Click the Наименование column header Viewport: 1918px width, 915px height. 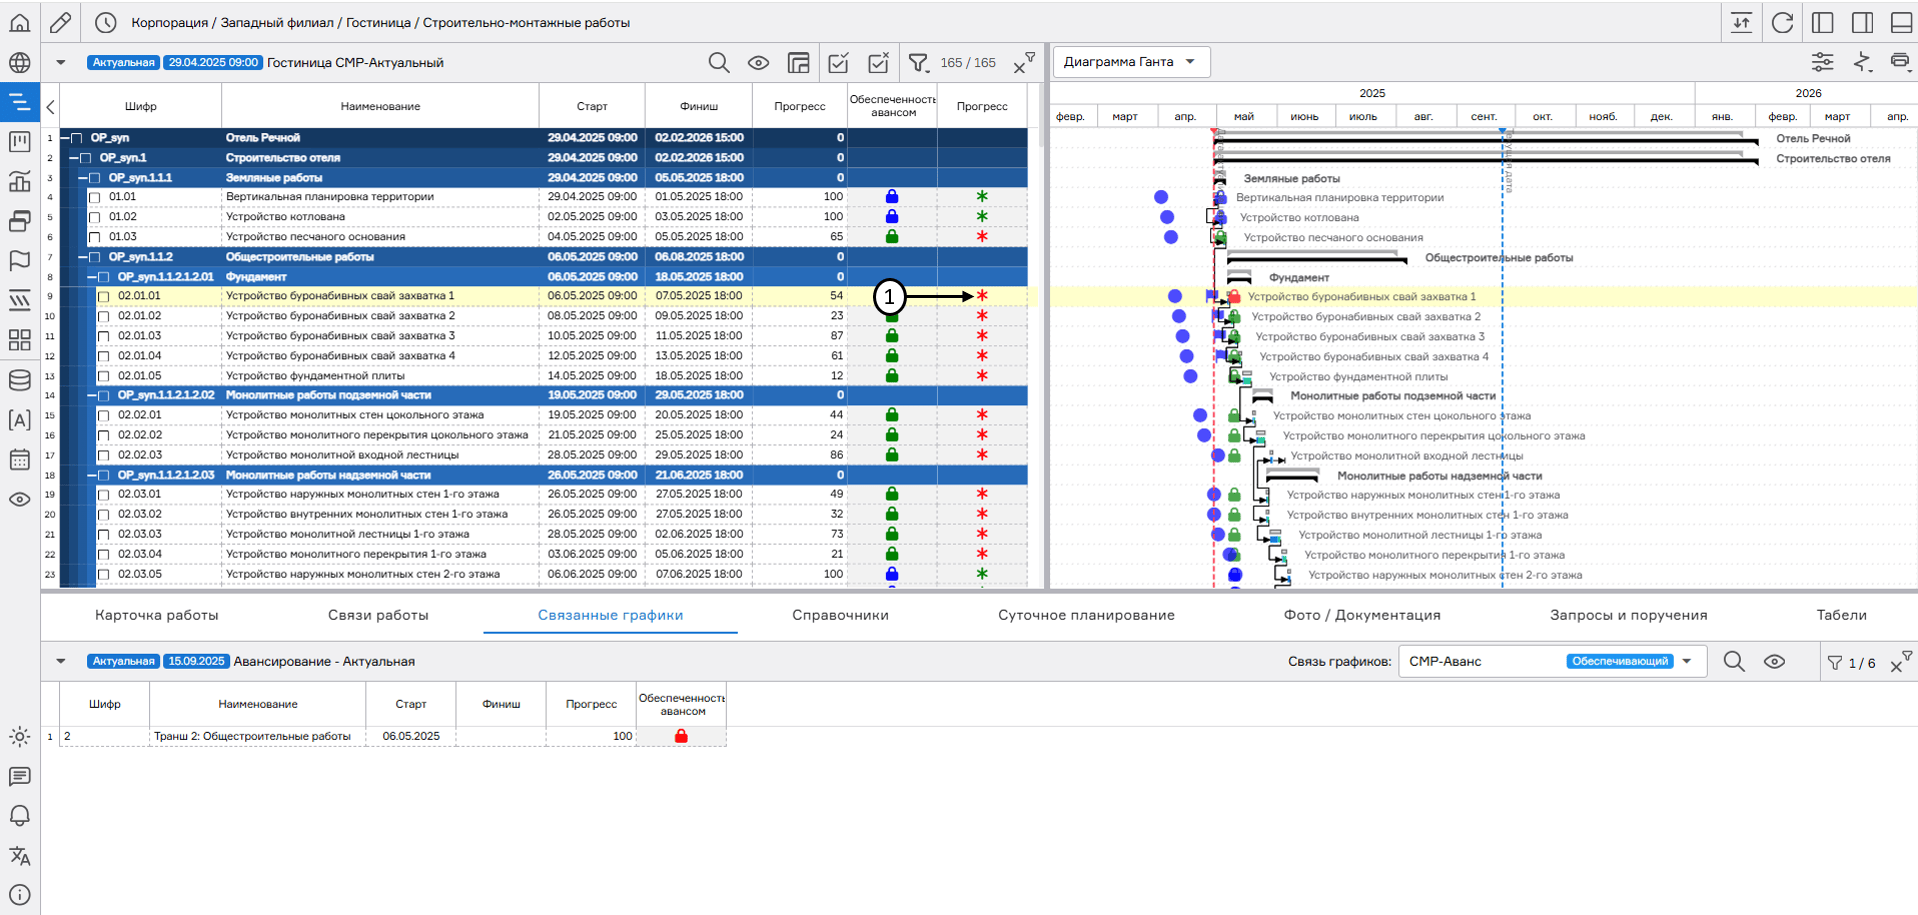(380, 106)
